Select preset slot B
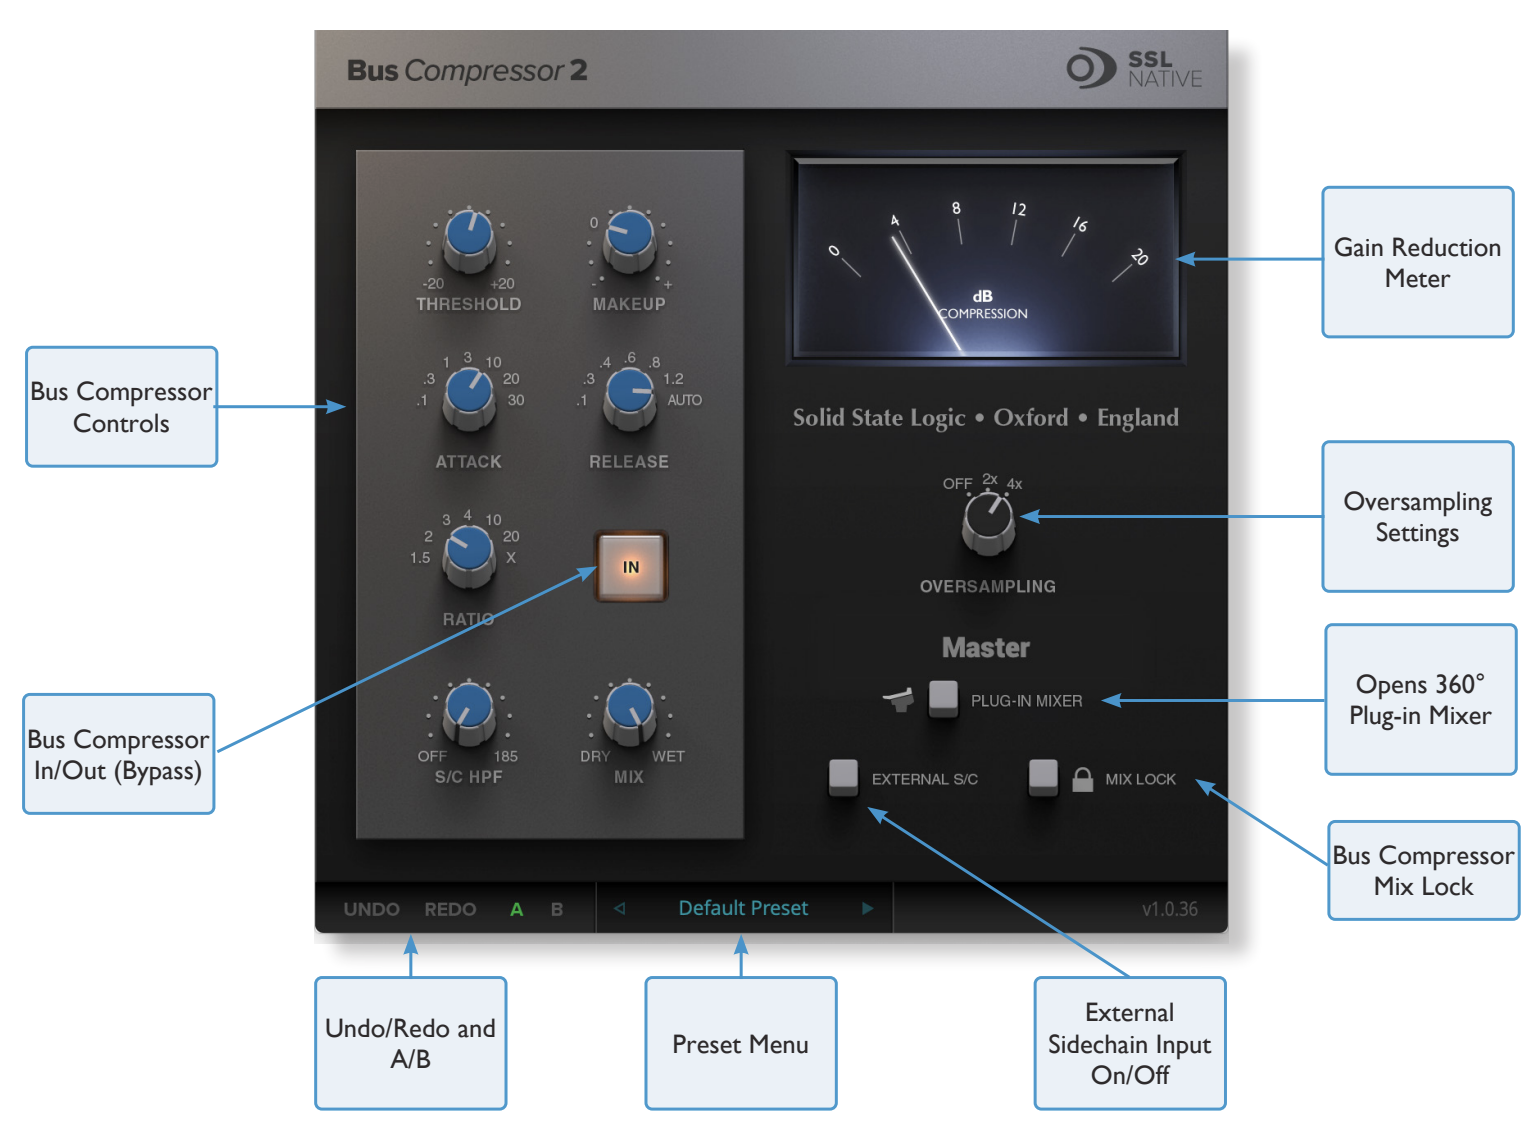The width and height of the screenshot is (1540, 1130). (557, 909)
